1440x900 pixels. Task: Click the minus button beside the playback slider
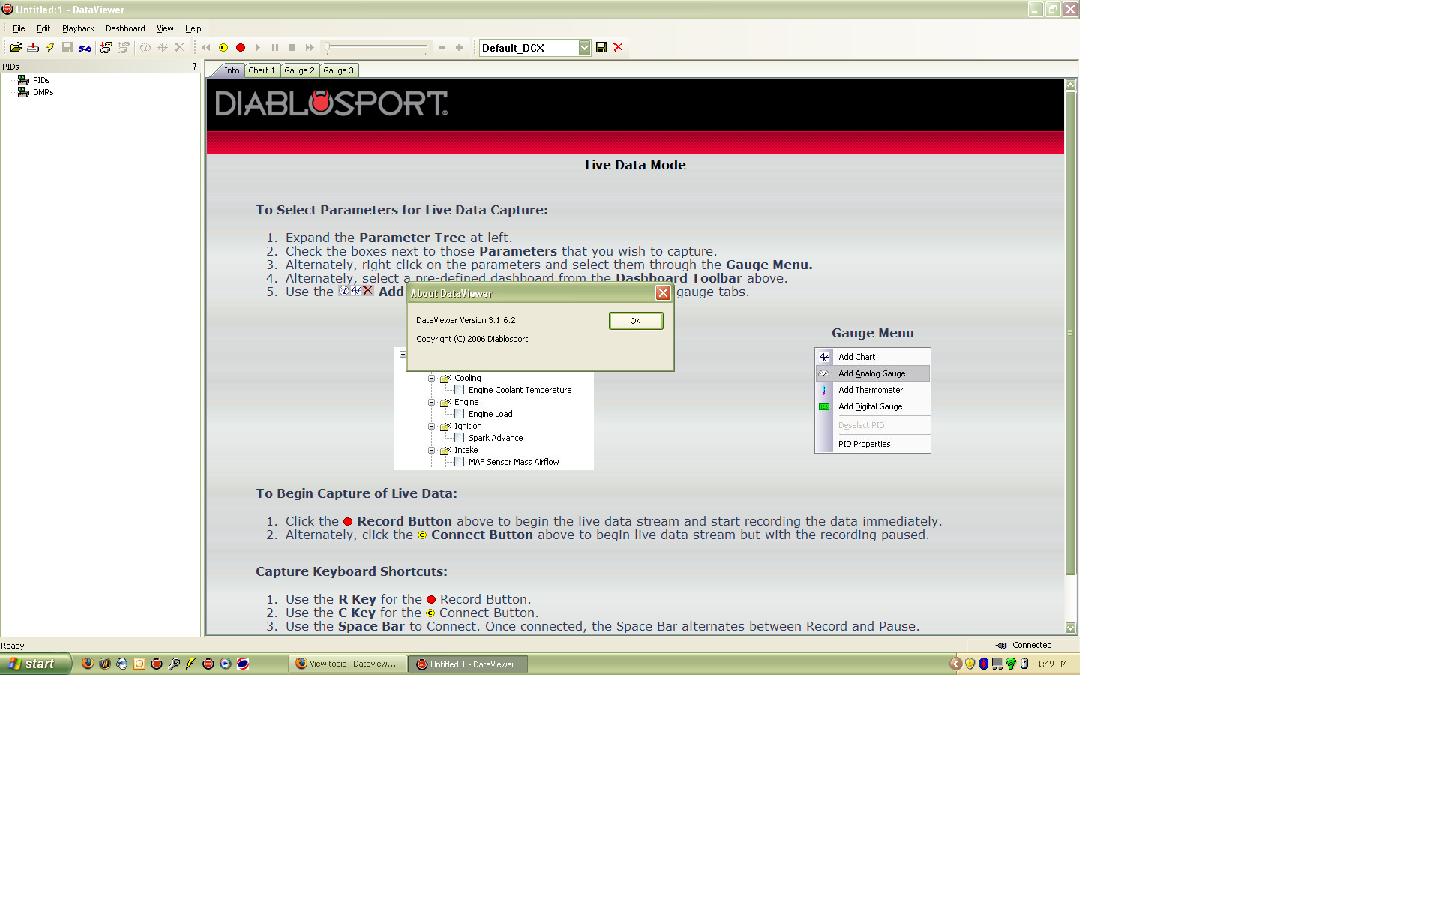[442, 48]
